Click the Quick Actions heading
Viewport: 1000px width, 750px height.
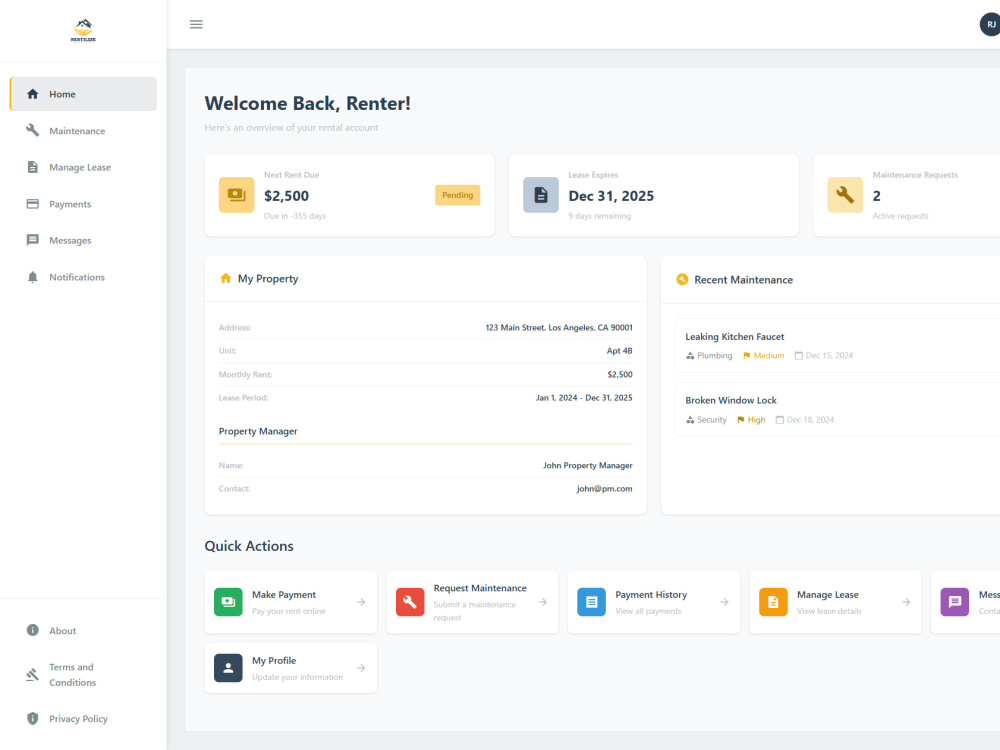click(x=249, y=546)
